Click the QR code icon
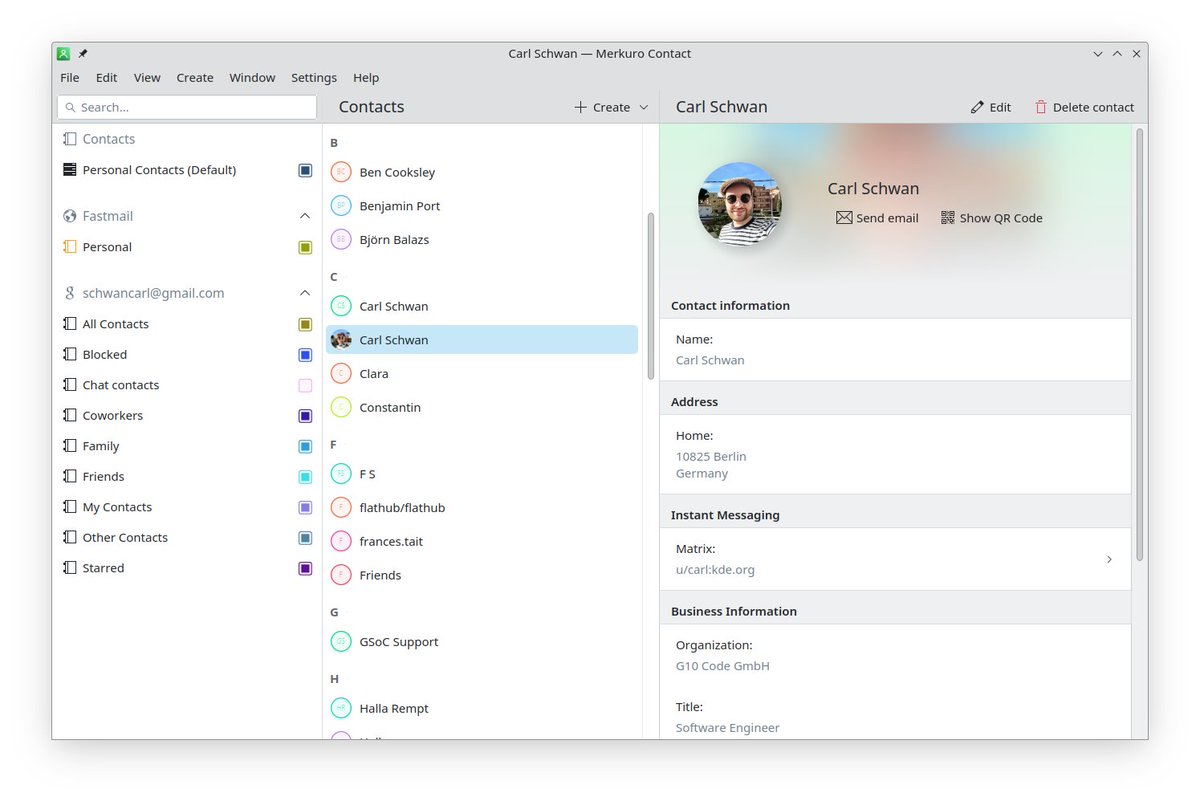 coord(948,217)
